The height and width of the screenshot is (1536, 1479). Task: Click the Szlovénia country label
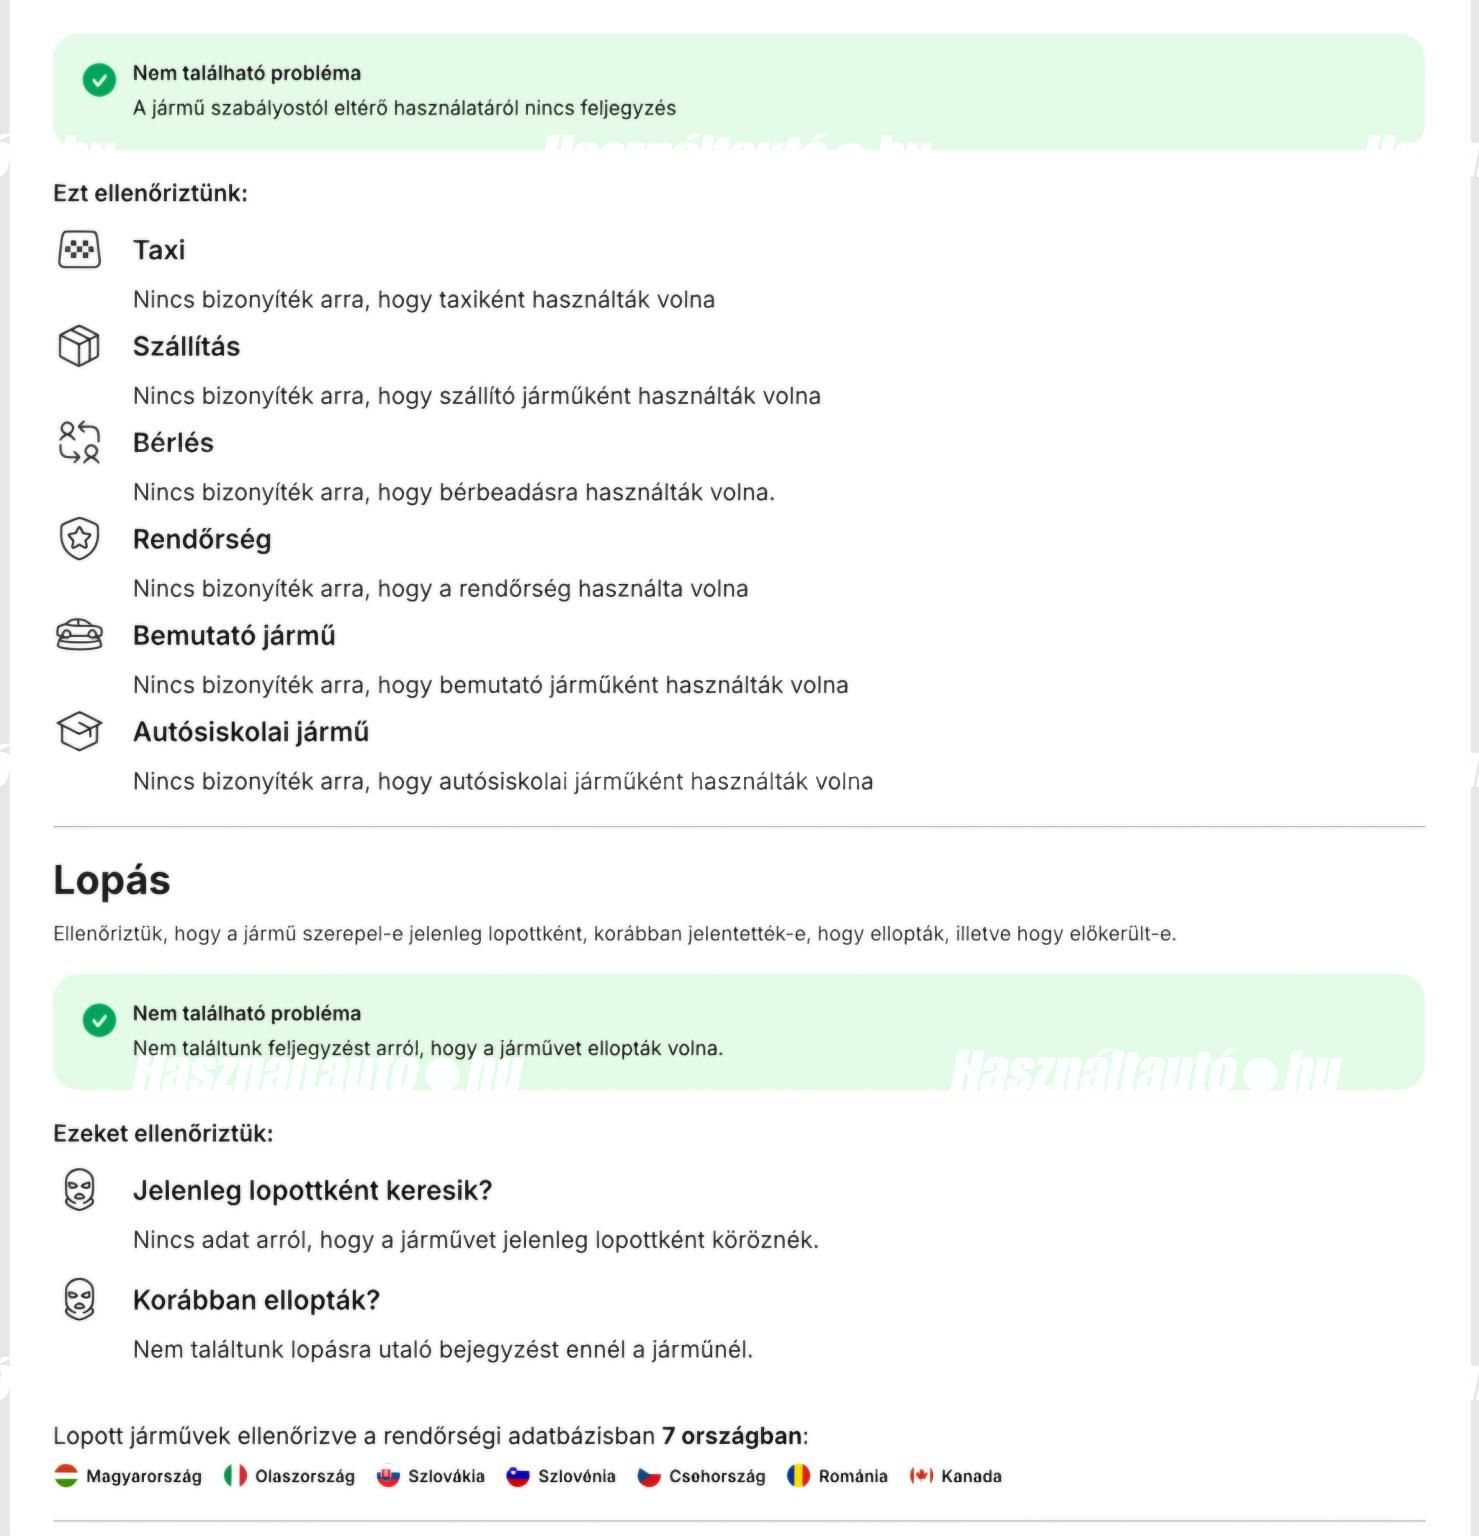tap(577, 1476)
